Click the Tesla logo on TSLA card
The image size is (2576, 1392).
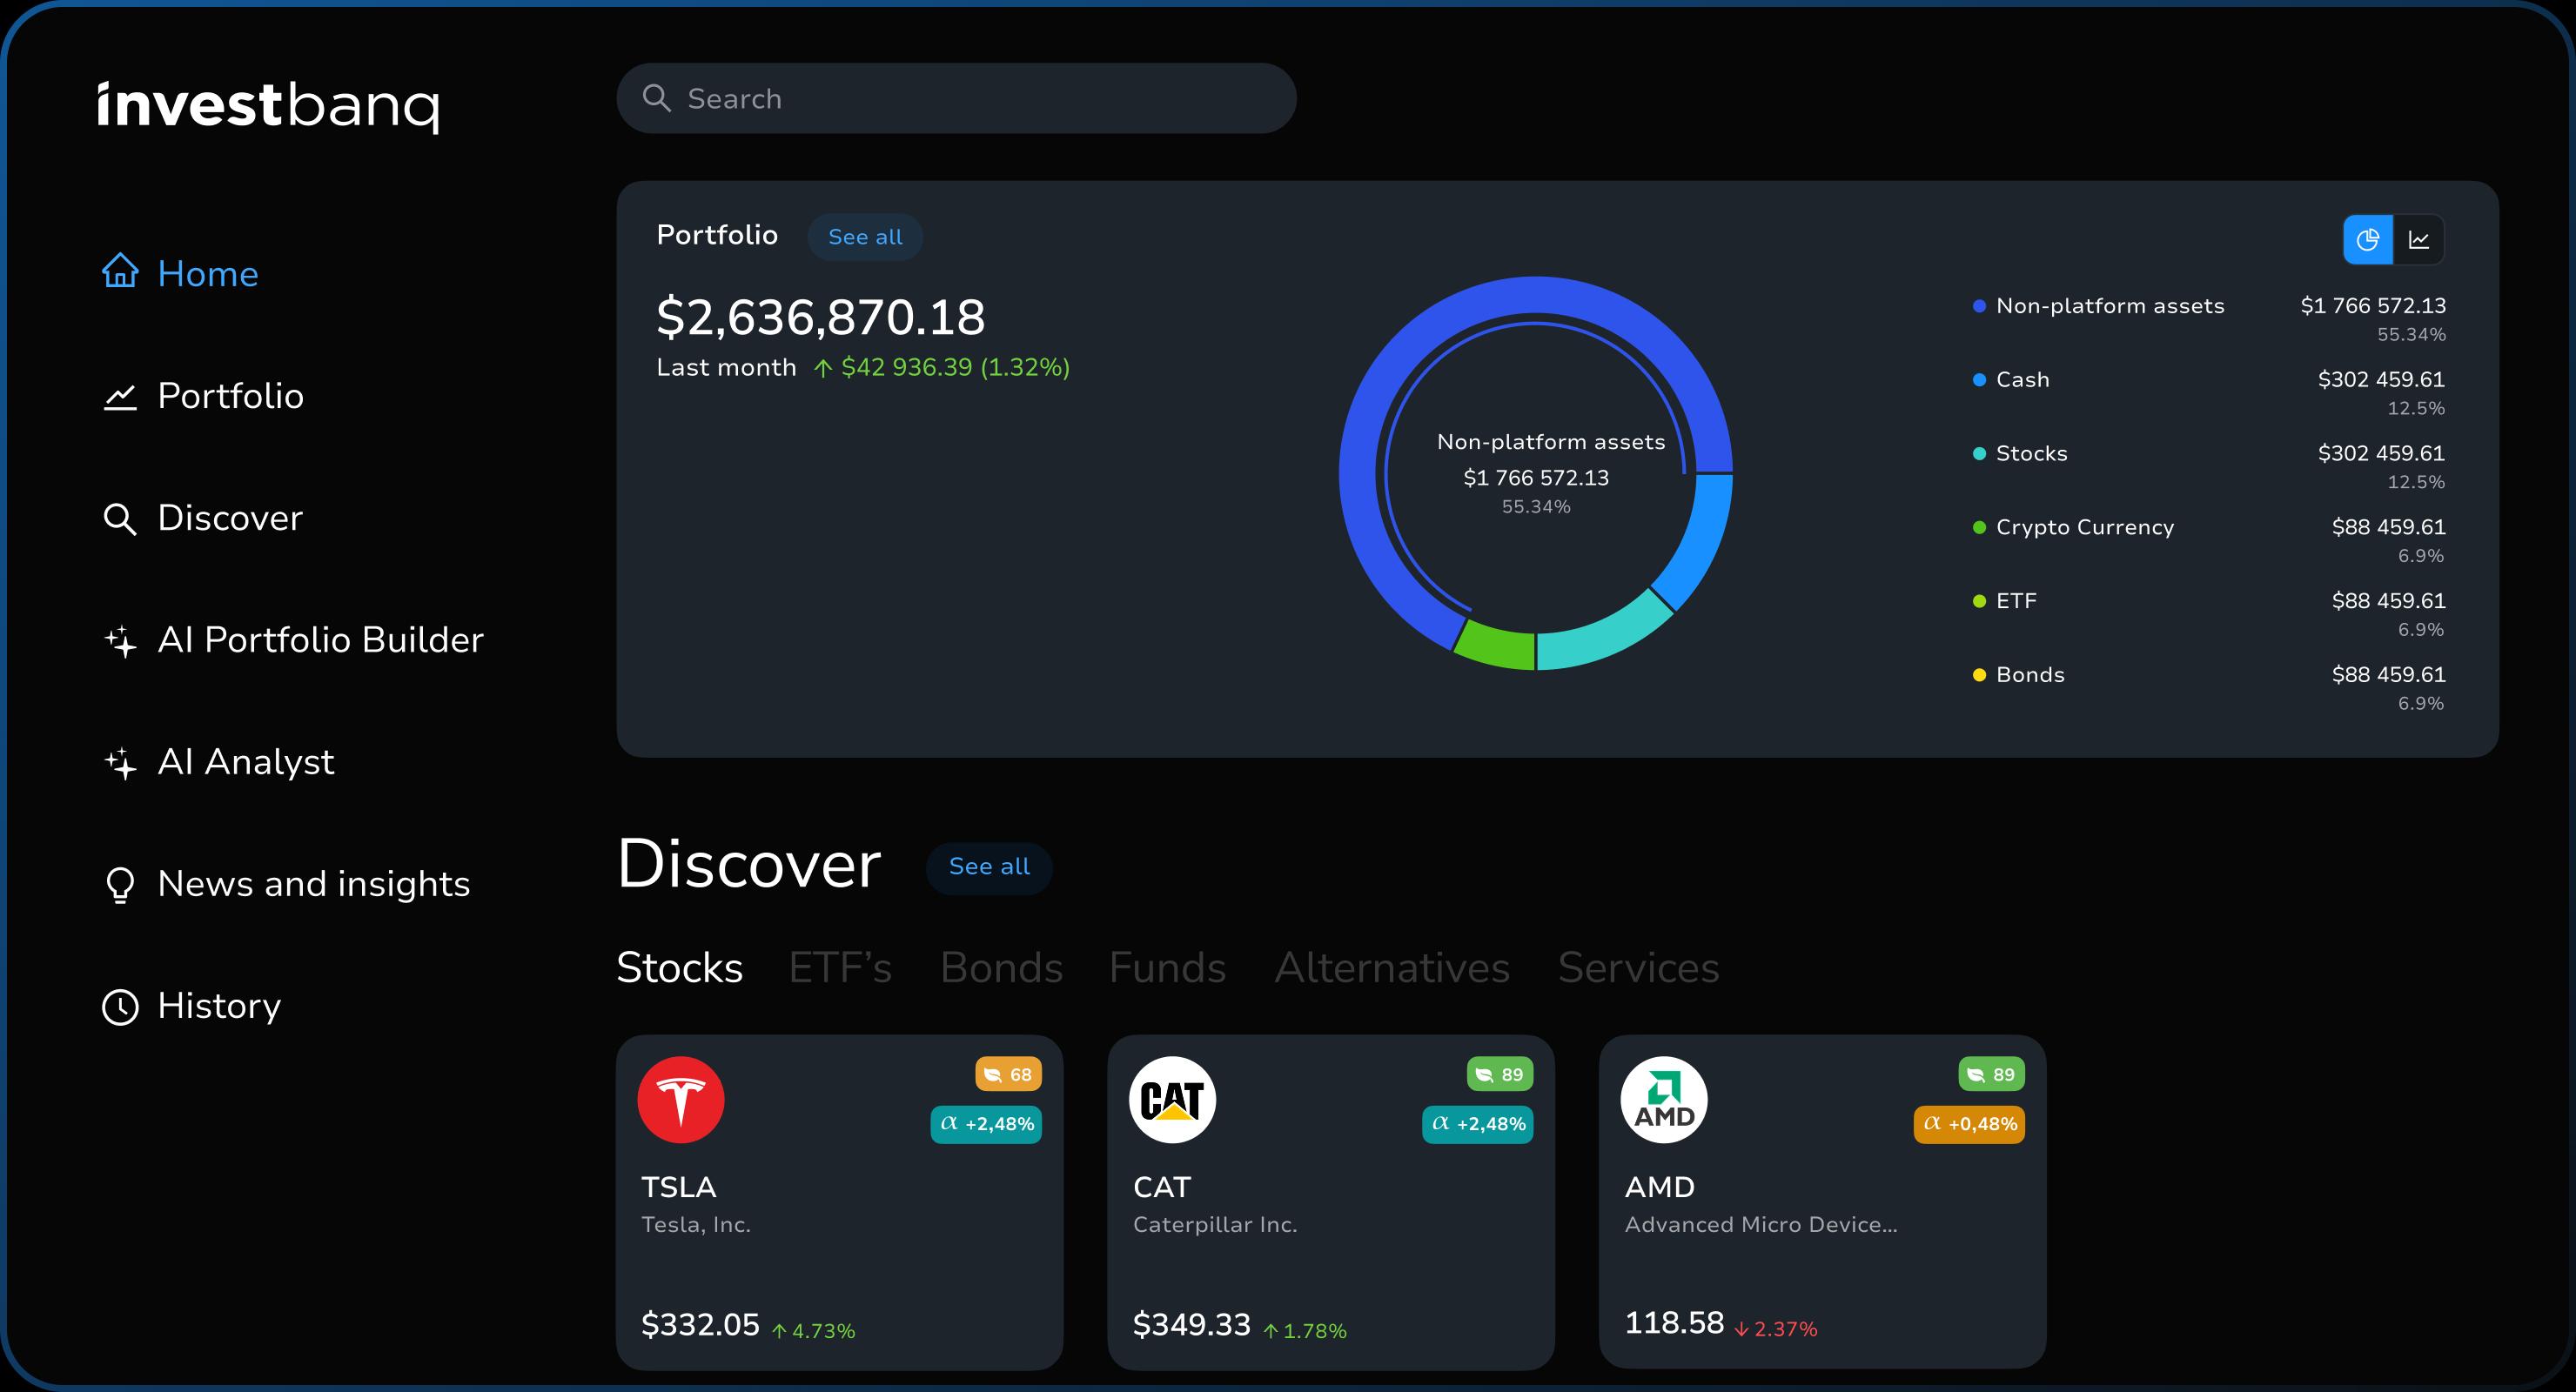coord(681,1100)
